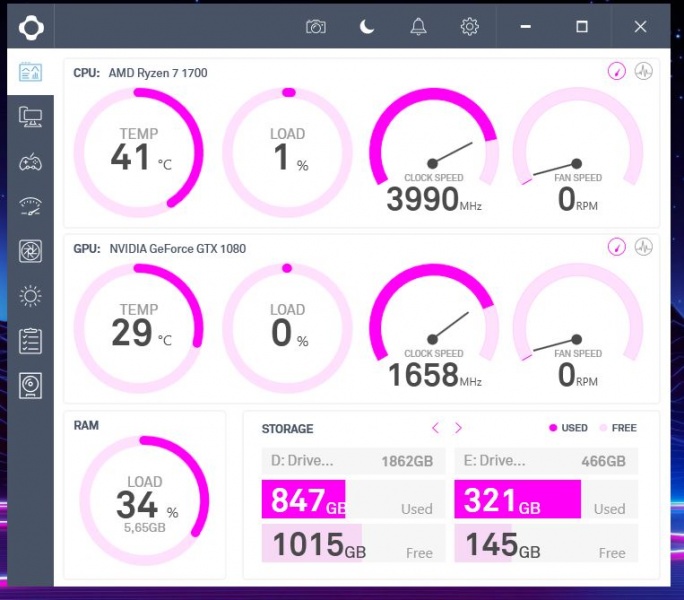Open the gaming controller sidebar icon
This screenshot has height=600, width=684.
coord(30,162)
